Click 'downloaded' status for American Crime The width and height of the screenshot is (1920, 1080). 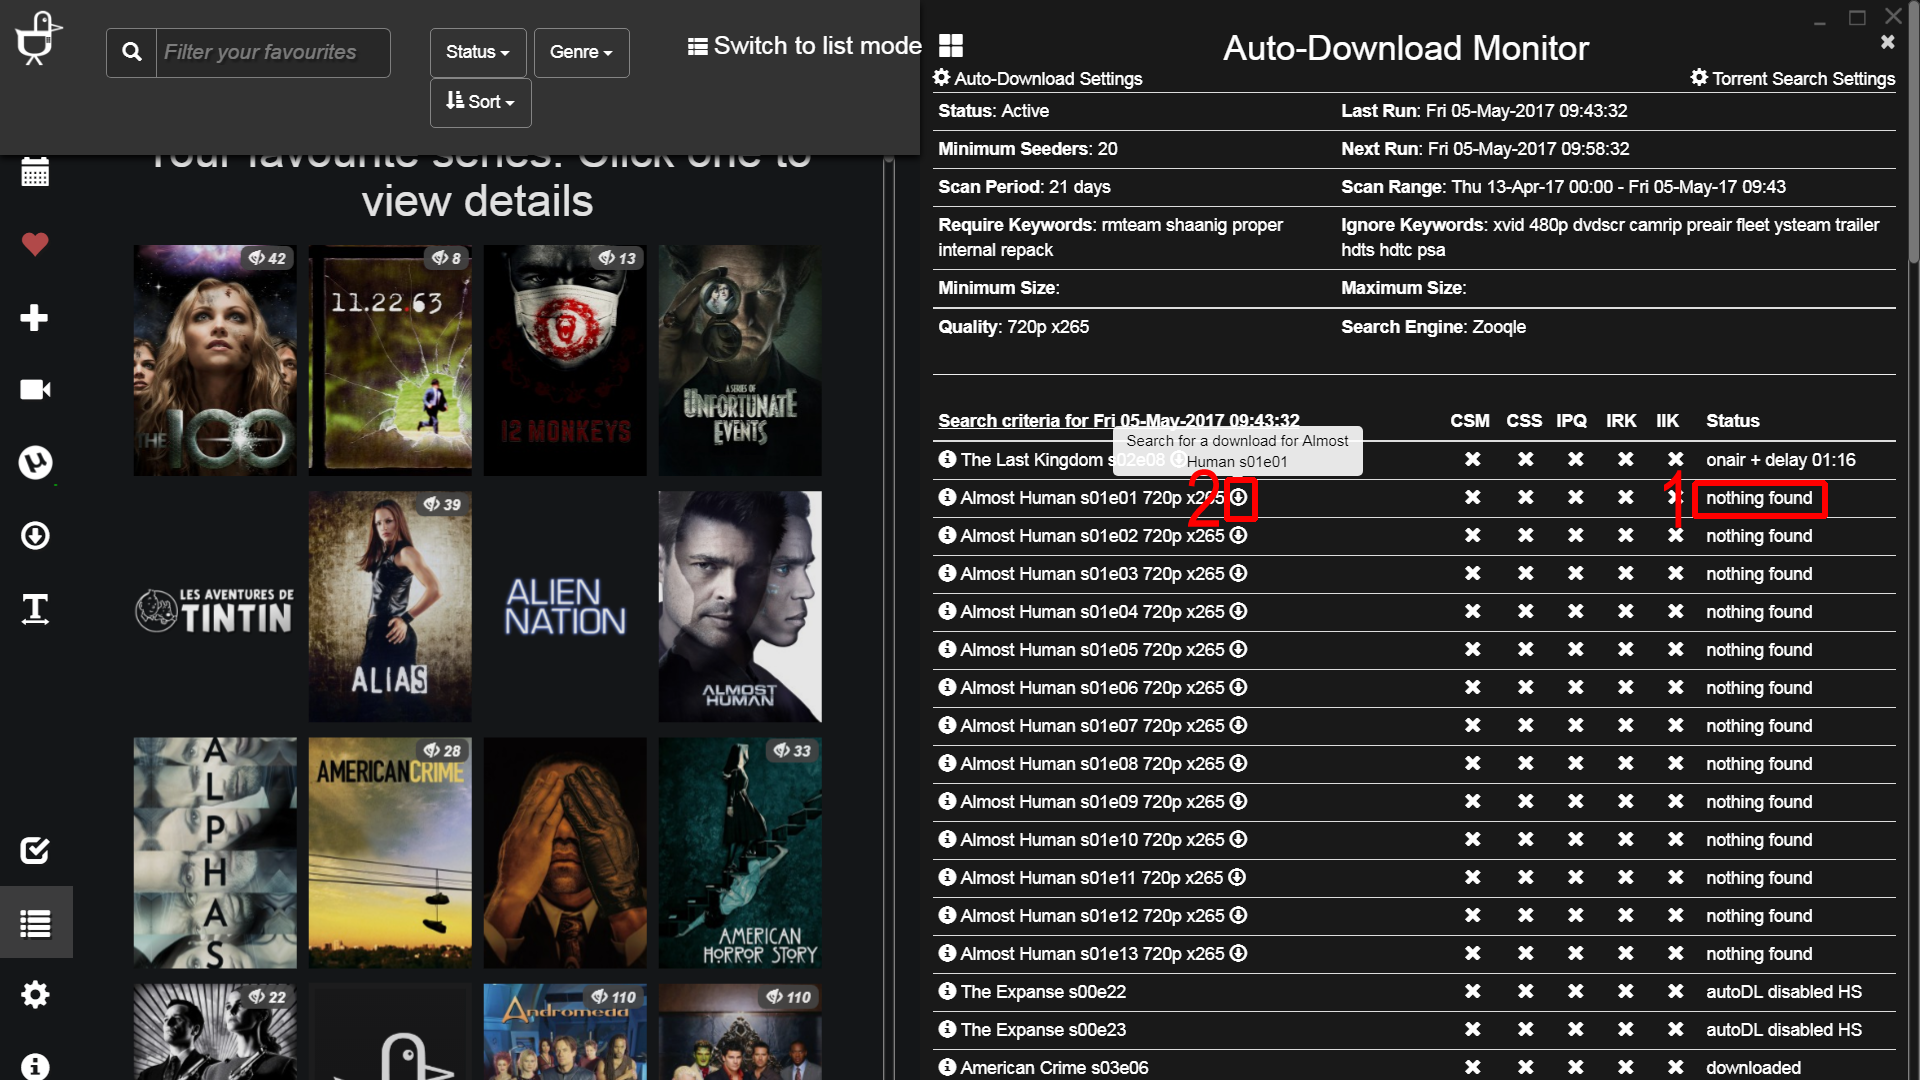[1753, 1068]
